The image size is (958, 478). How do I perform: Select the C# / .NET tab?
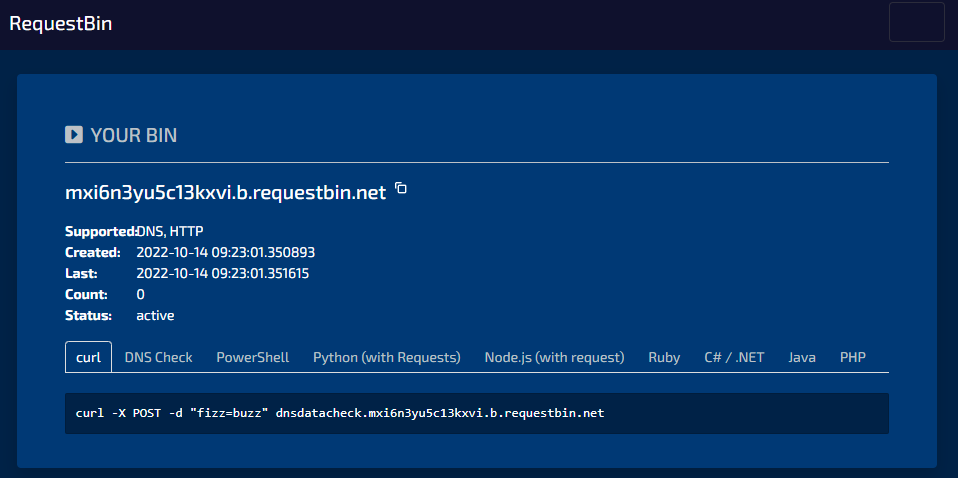[x=734, y=357]
